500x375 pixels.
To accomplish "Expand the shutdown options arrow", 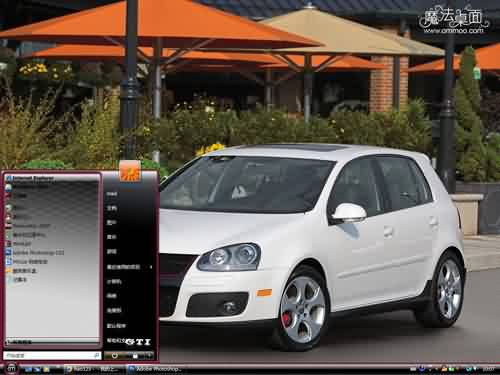I will [150, 356].
